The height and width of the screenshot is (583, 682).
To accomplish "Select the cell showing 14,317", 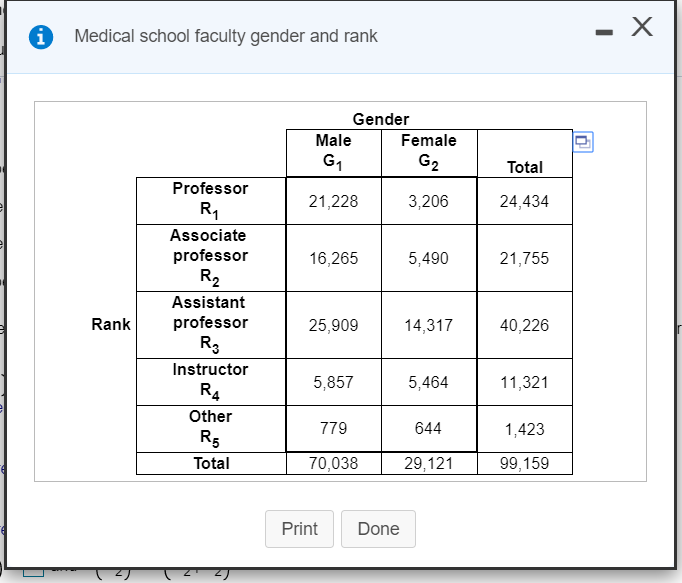I will tap(429, 325).
